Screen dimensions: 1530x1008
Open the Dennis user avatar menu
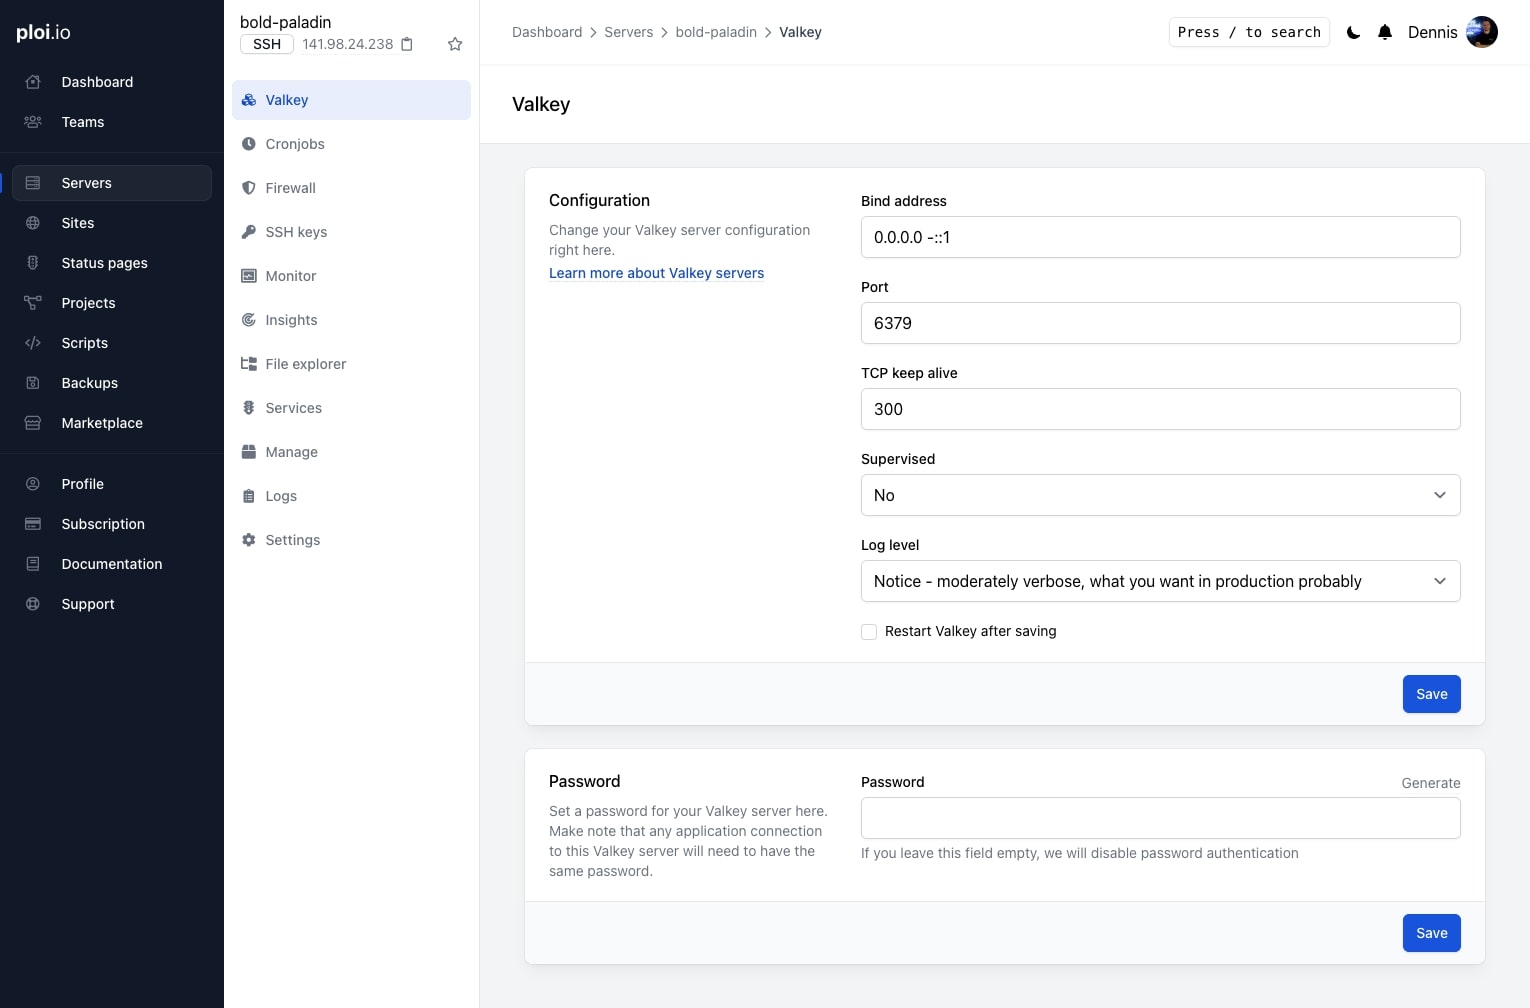tap(1482, 32)
